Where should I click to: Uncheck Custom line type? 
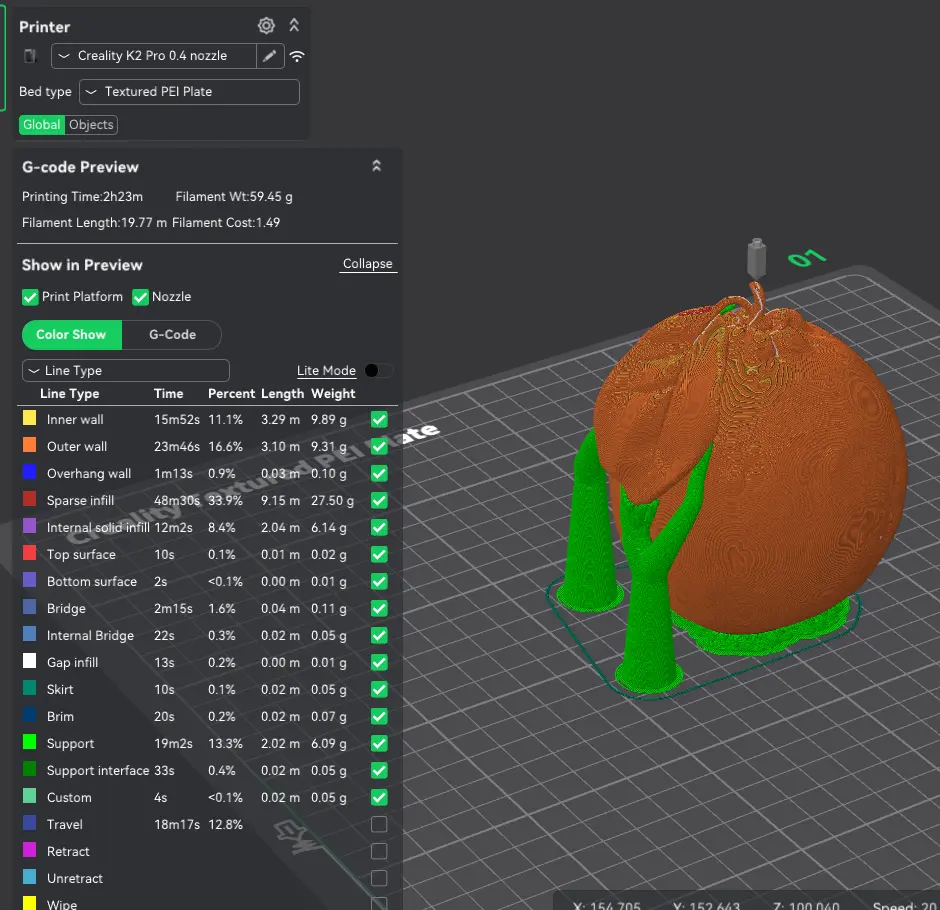tap(379, 797)
